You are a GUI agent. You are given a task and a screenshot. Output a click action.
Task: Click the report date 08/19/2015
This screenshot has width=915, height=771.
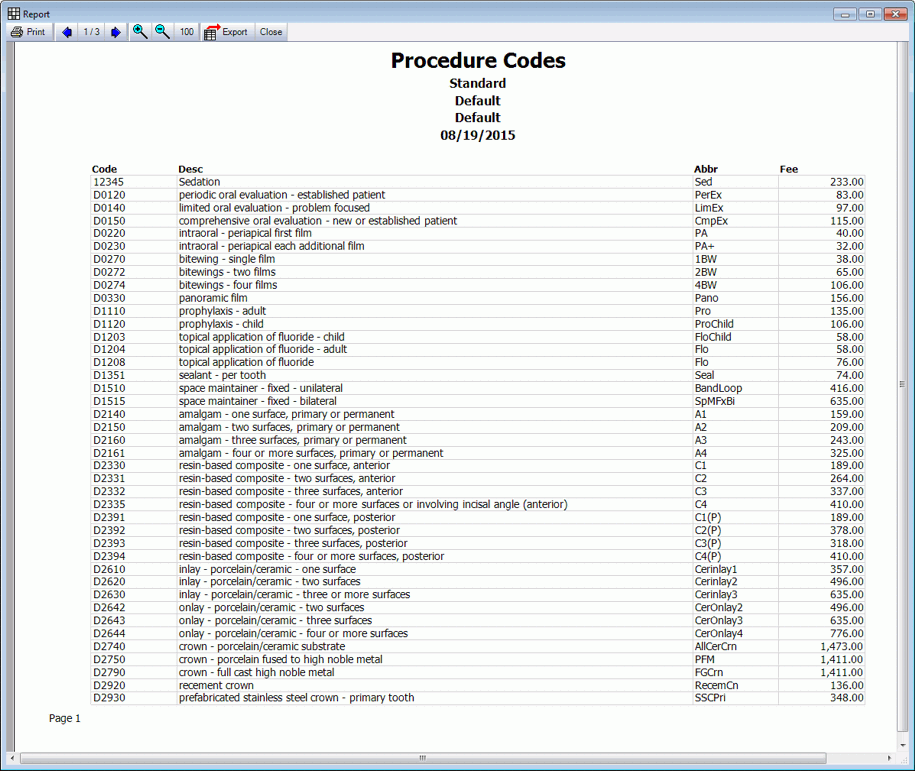478,135
